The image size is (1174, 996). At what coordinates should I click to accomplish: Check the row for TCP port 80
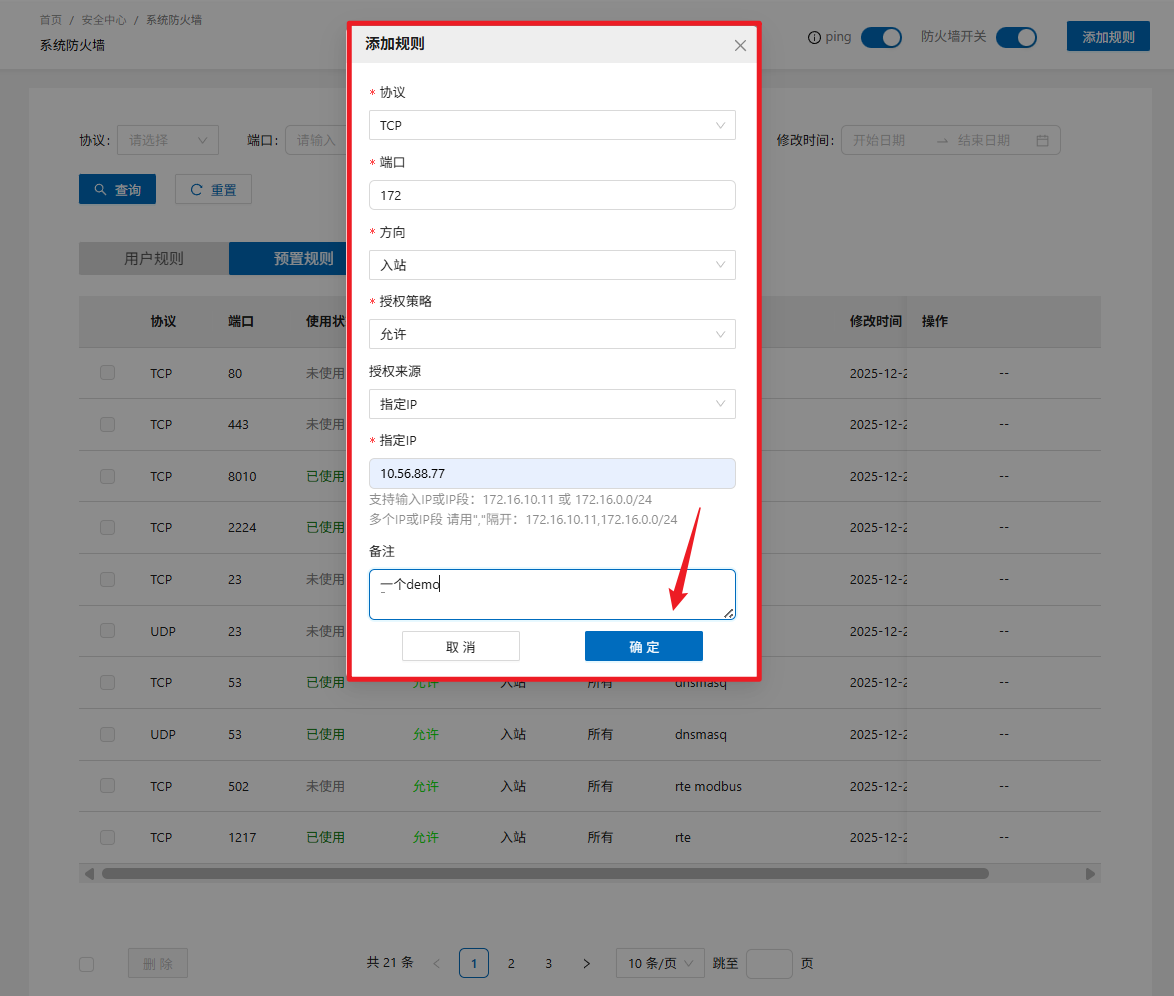[108, 372]
